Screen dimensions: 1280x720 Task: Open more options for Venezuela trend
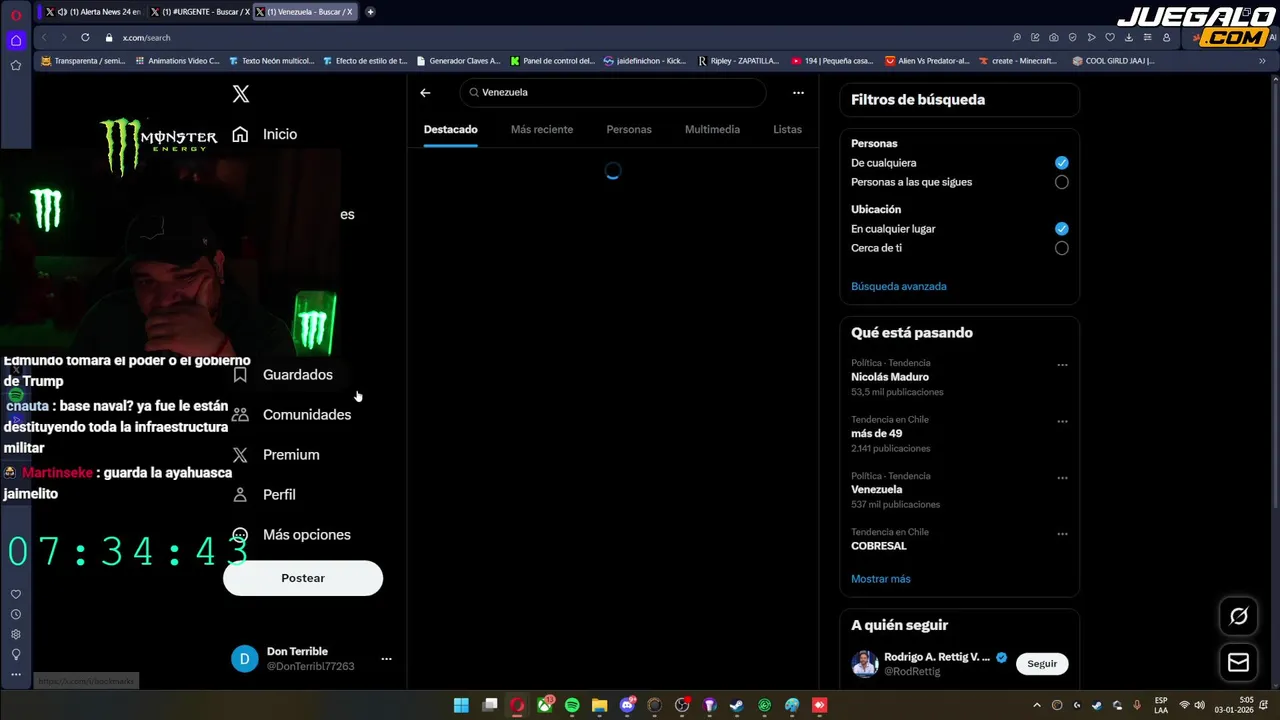[1062, 478]
